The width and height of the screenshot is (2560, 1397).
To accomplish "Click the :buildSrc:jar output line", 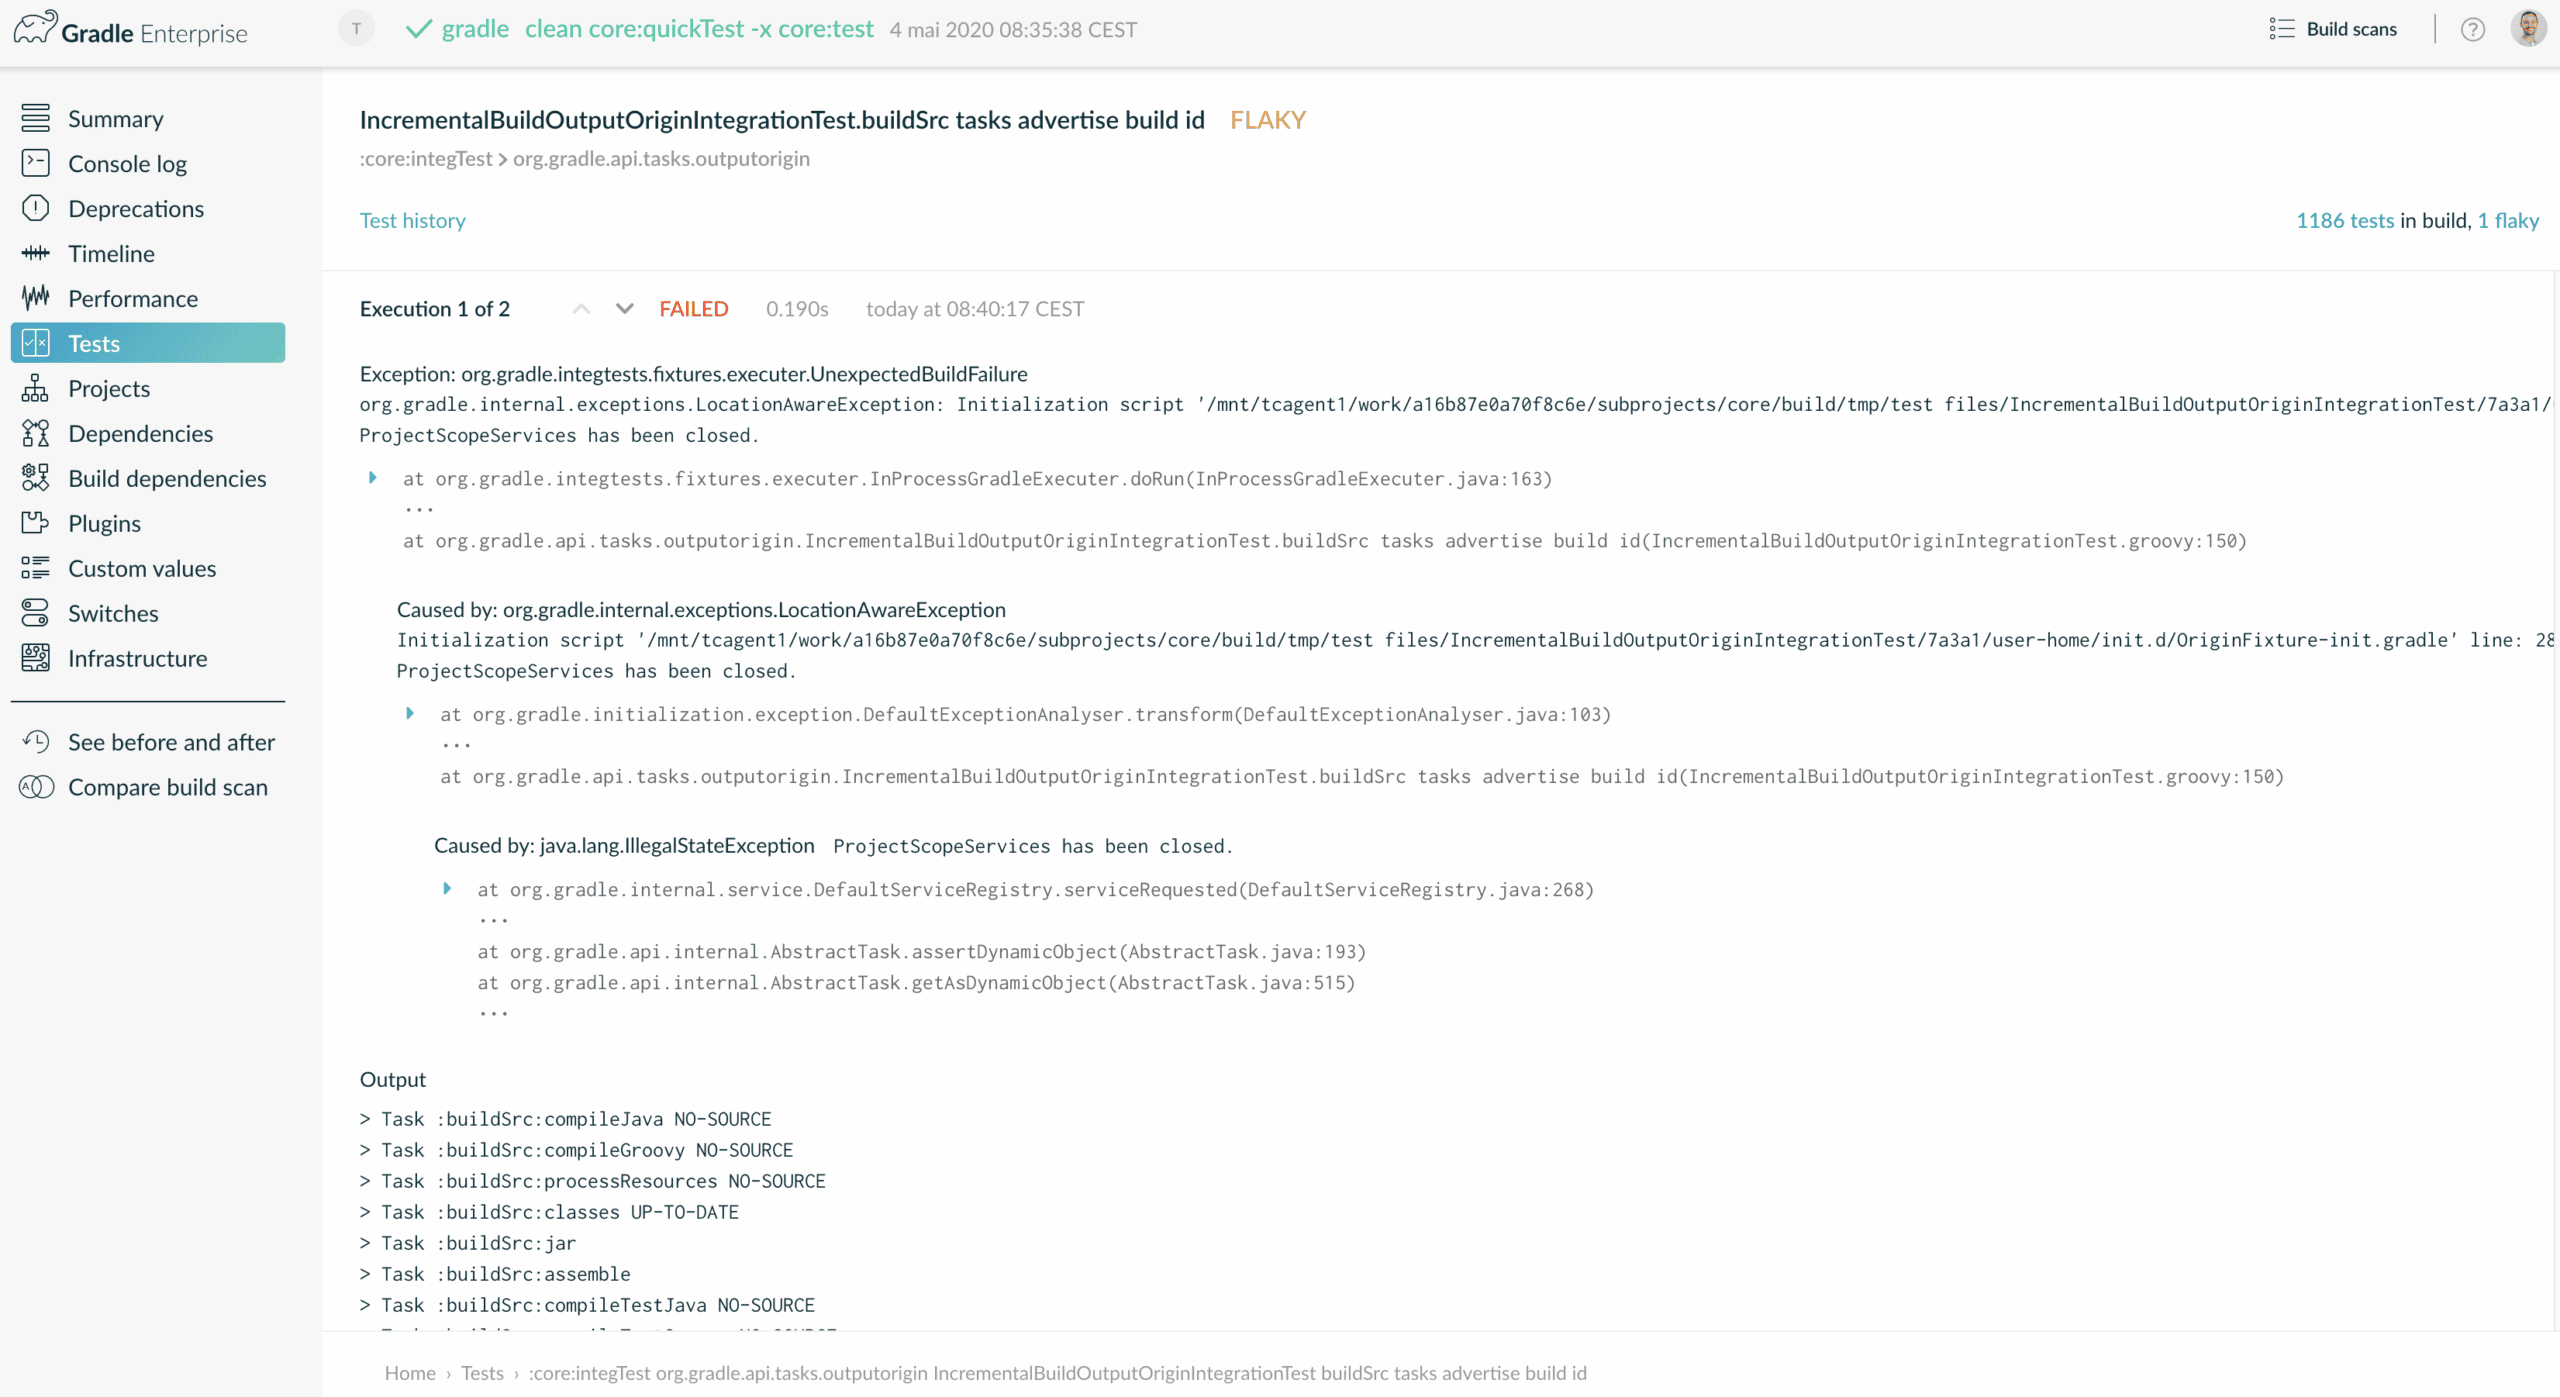I will (x=468, y=1243).
